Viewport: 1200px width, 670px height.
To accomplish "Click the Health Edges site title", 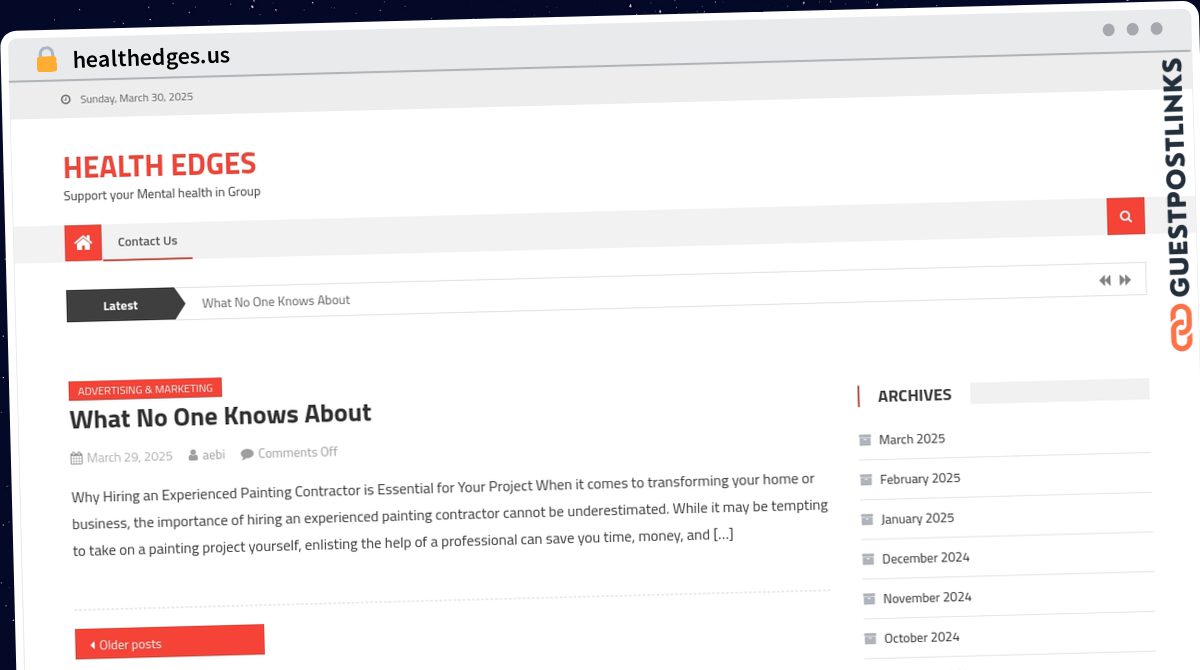I will coord(159,165).
